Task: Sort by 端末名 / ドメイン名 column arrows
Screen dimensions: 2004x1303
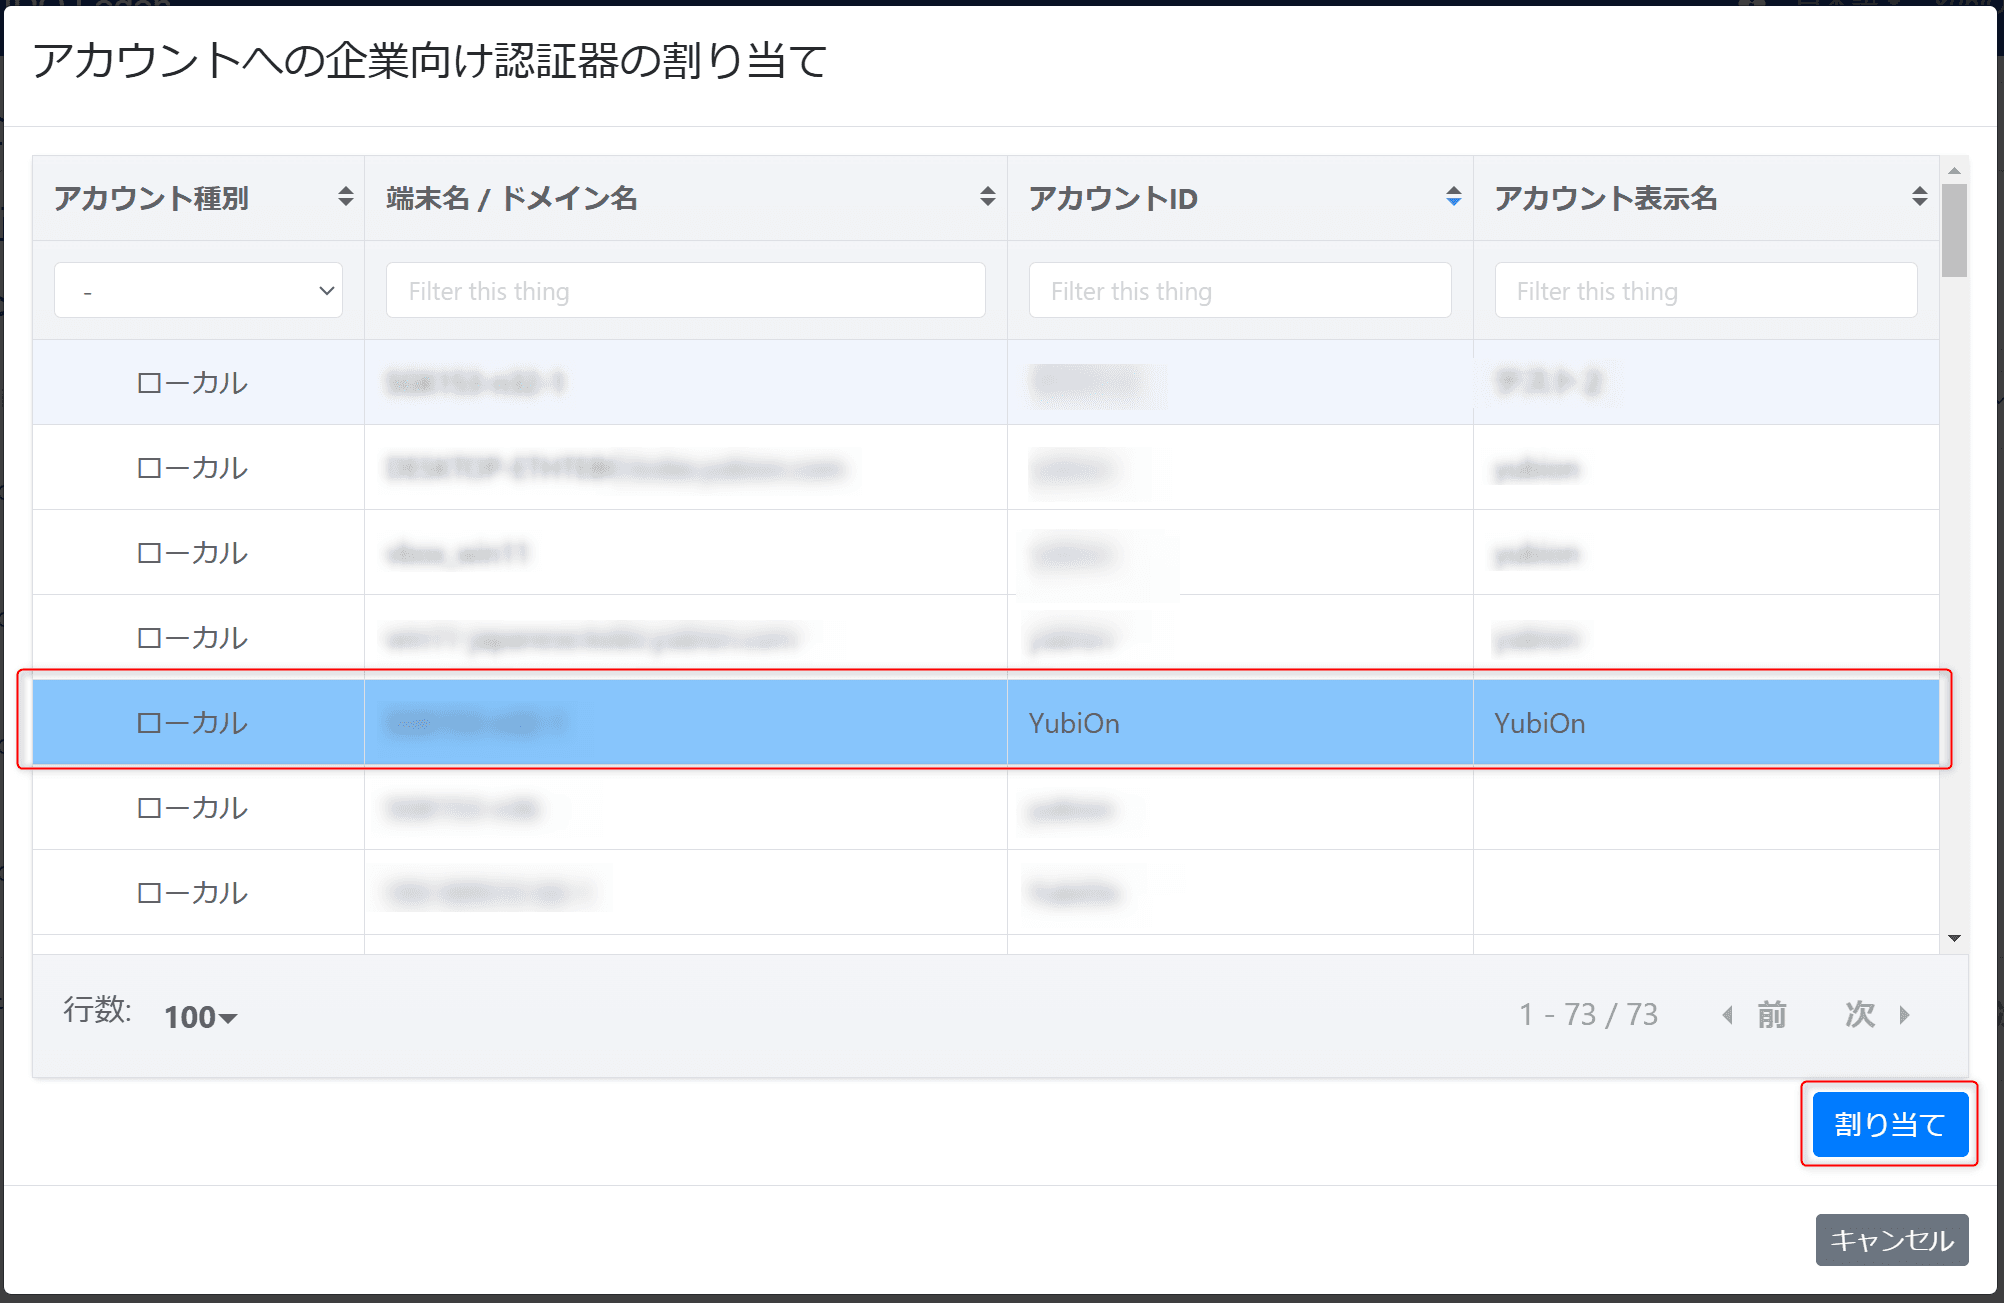Action: point(988,197)
